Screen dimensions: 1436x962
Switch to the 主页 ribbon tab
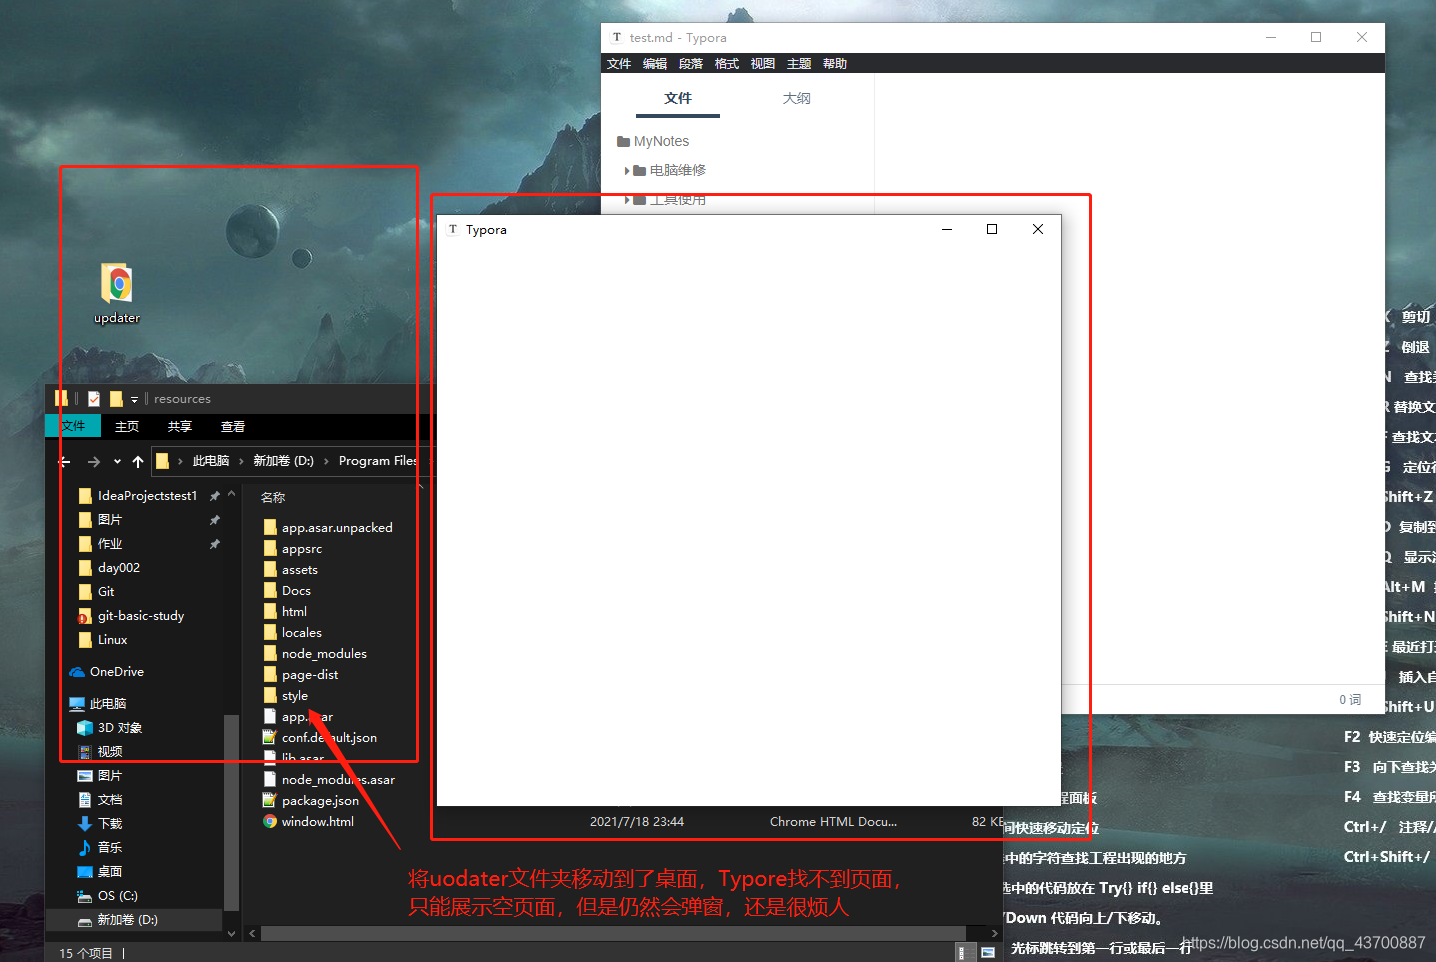click(127, 426)
